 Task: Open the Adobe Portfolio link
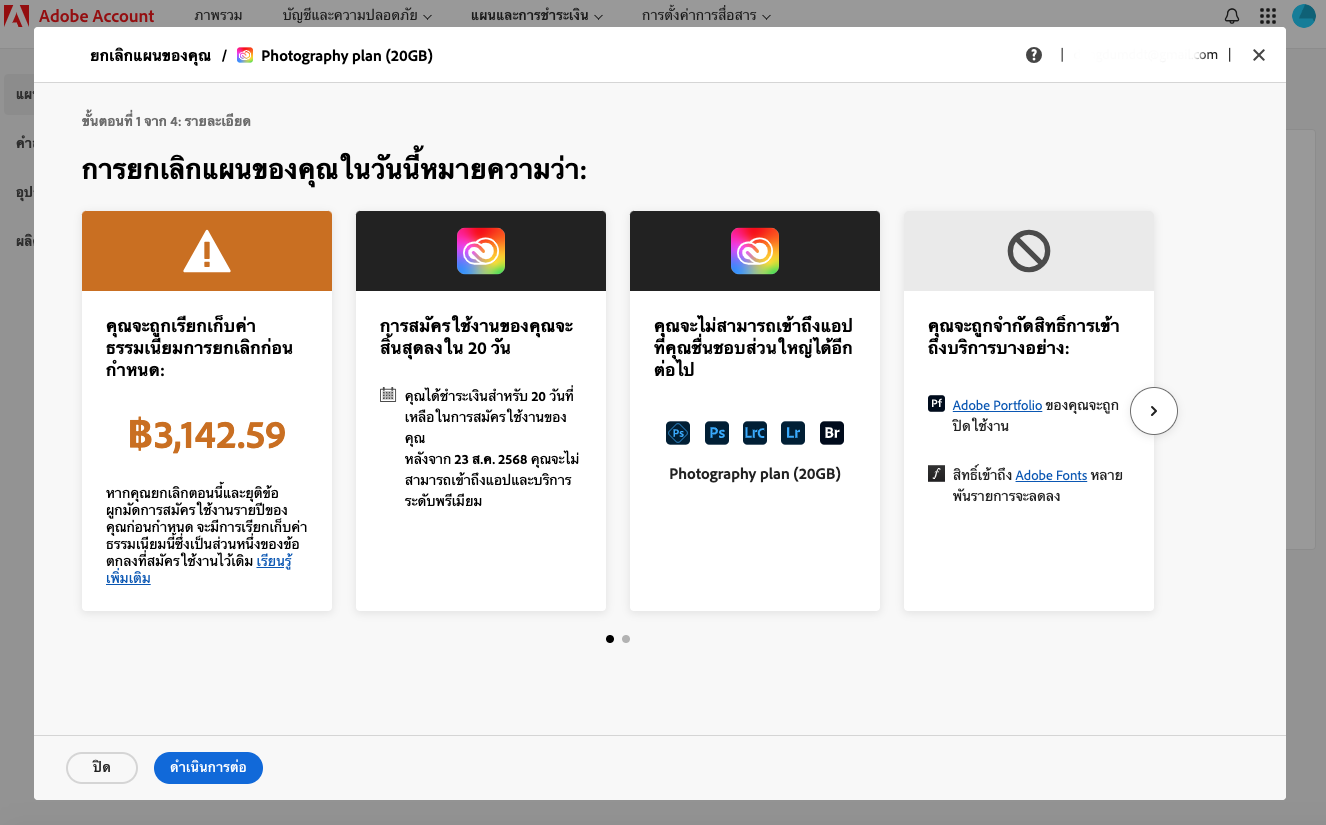[997, 405]
